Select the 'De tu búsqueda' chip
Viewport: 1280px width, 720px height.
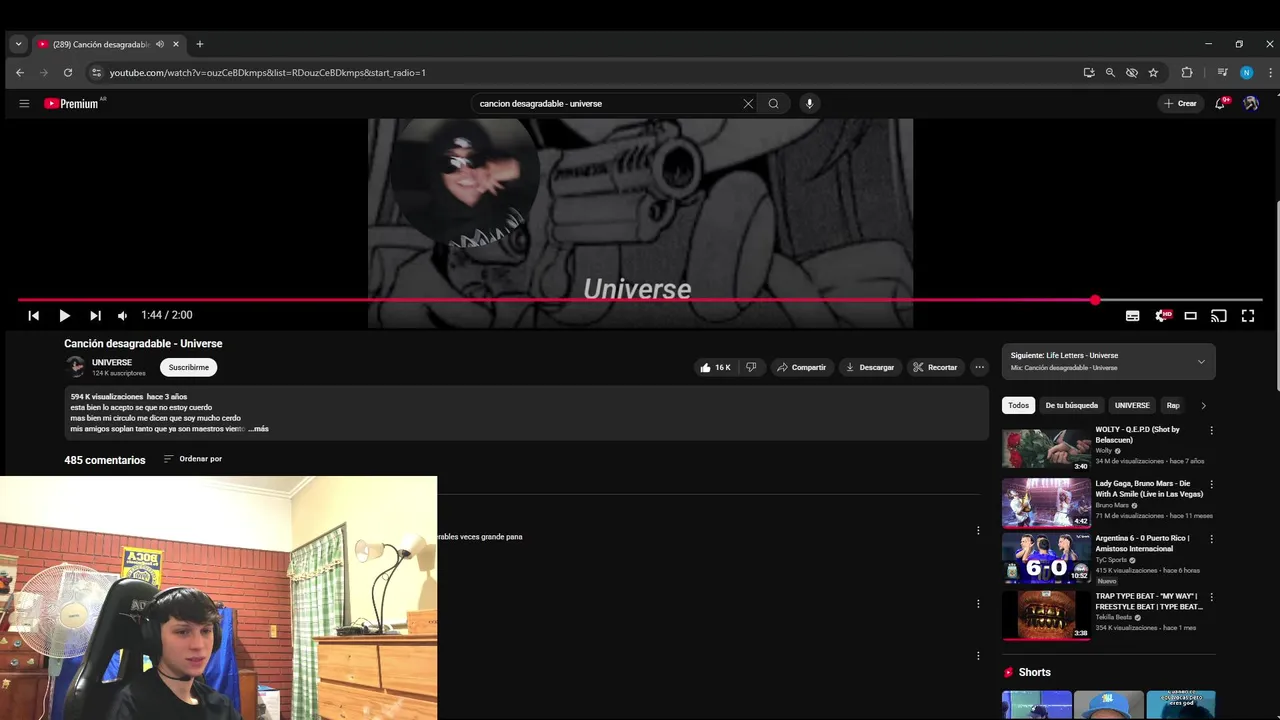[1071, 405]
